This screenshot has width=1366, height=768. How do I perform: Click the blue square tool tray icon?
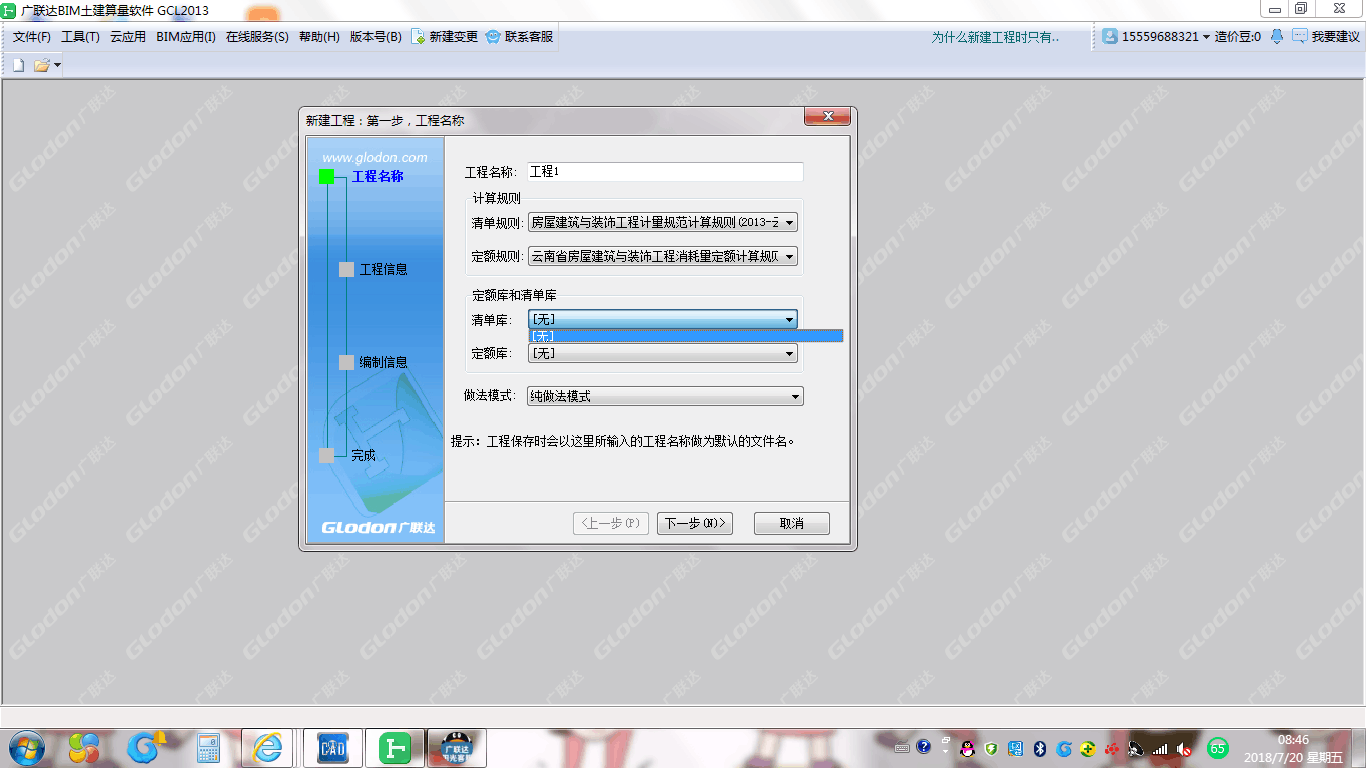(1015, 748)
